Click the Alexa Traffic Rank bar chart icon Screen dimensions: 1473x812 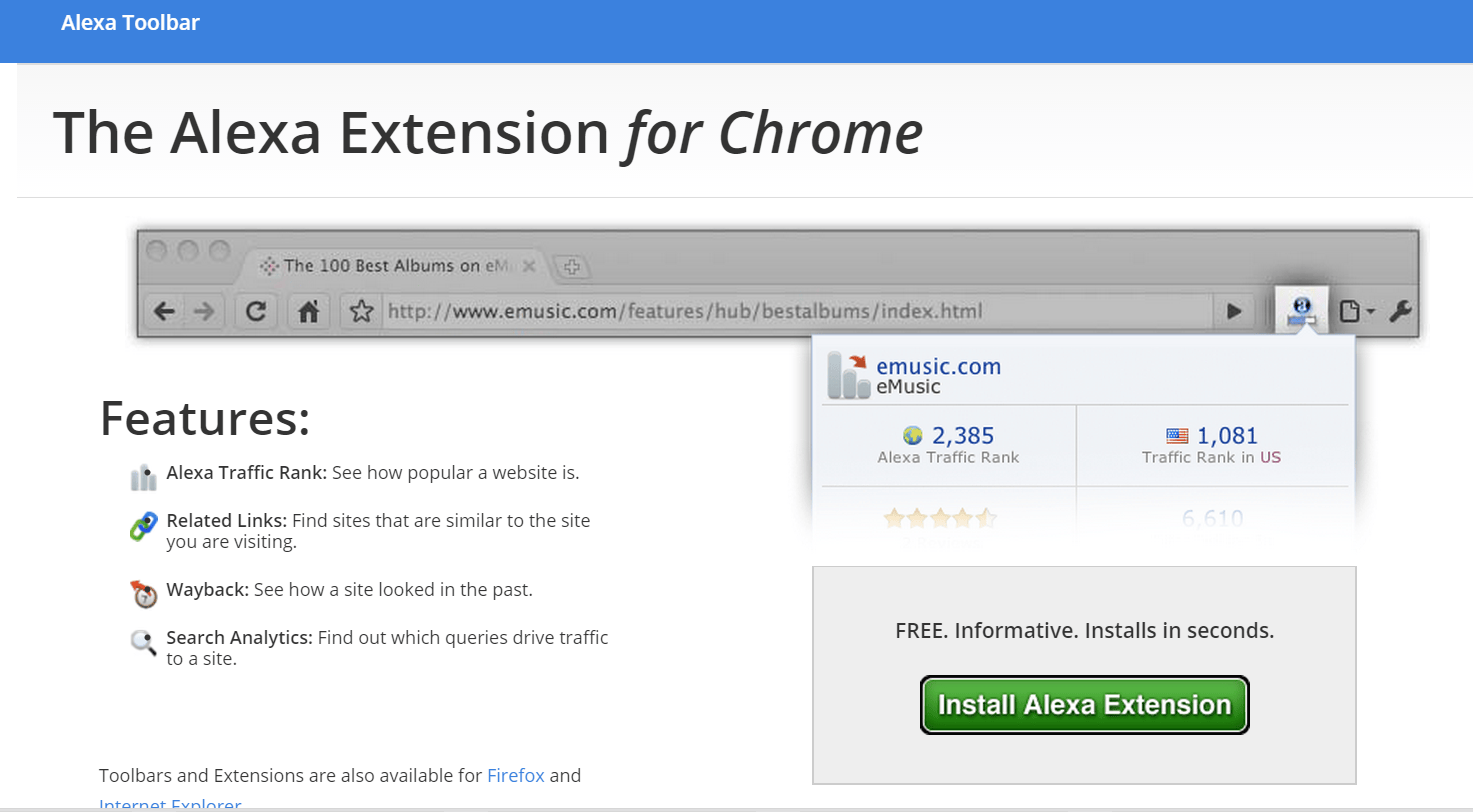pyautogui.click(x=144, y=477)
